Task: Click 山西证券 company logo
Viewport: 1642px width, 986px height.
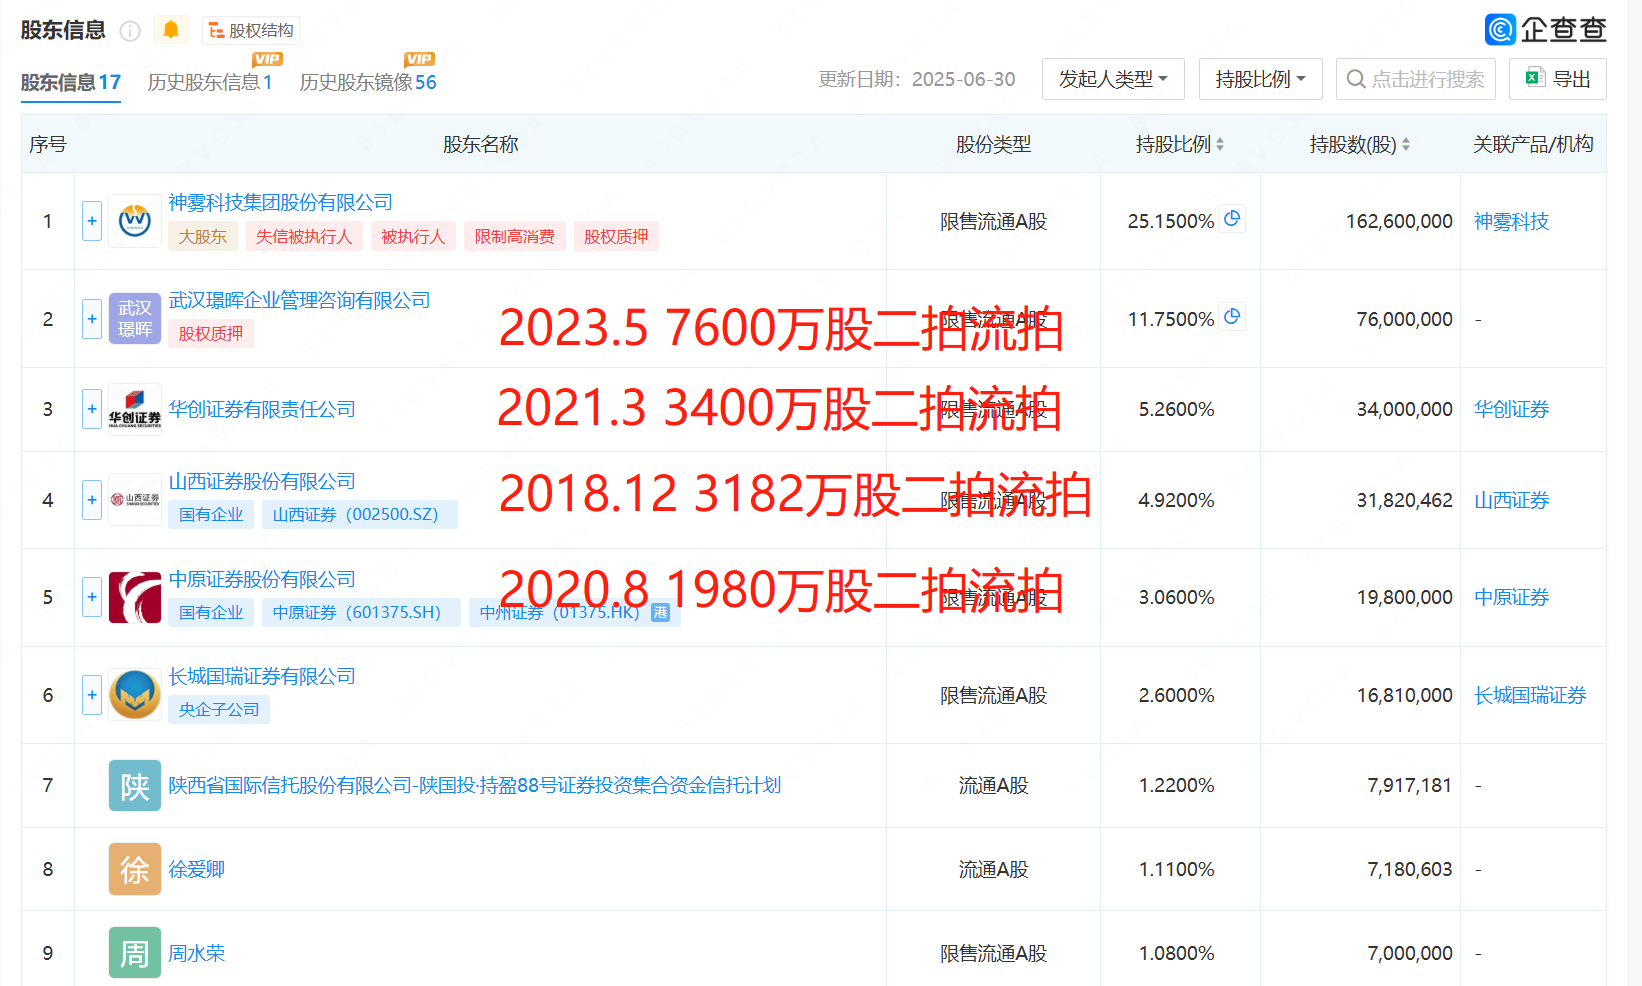Action: point(135,500)
